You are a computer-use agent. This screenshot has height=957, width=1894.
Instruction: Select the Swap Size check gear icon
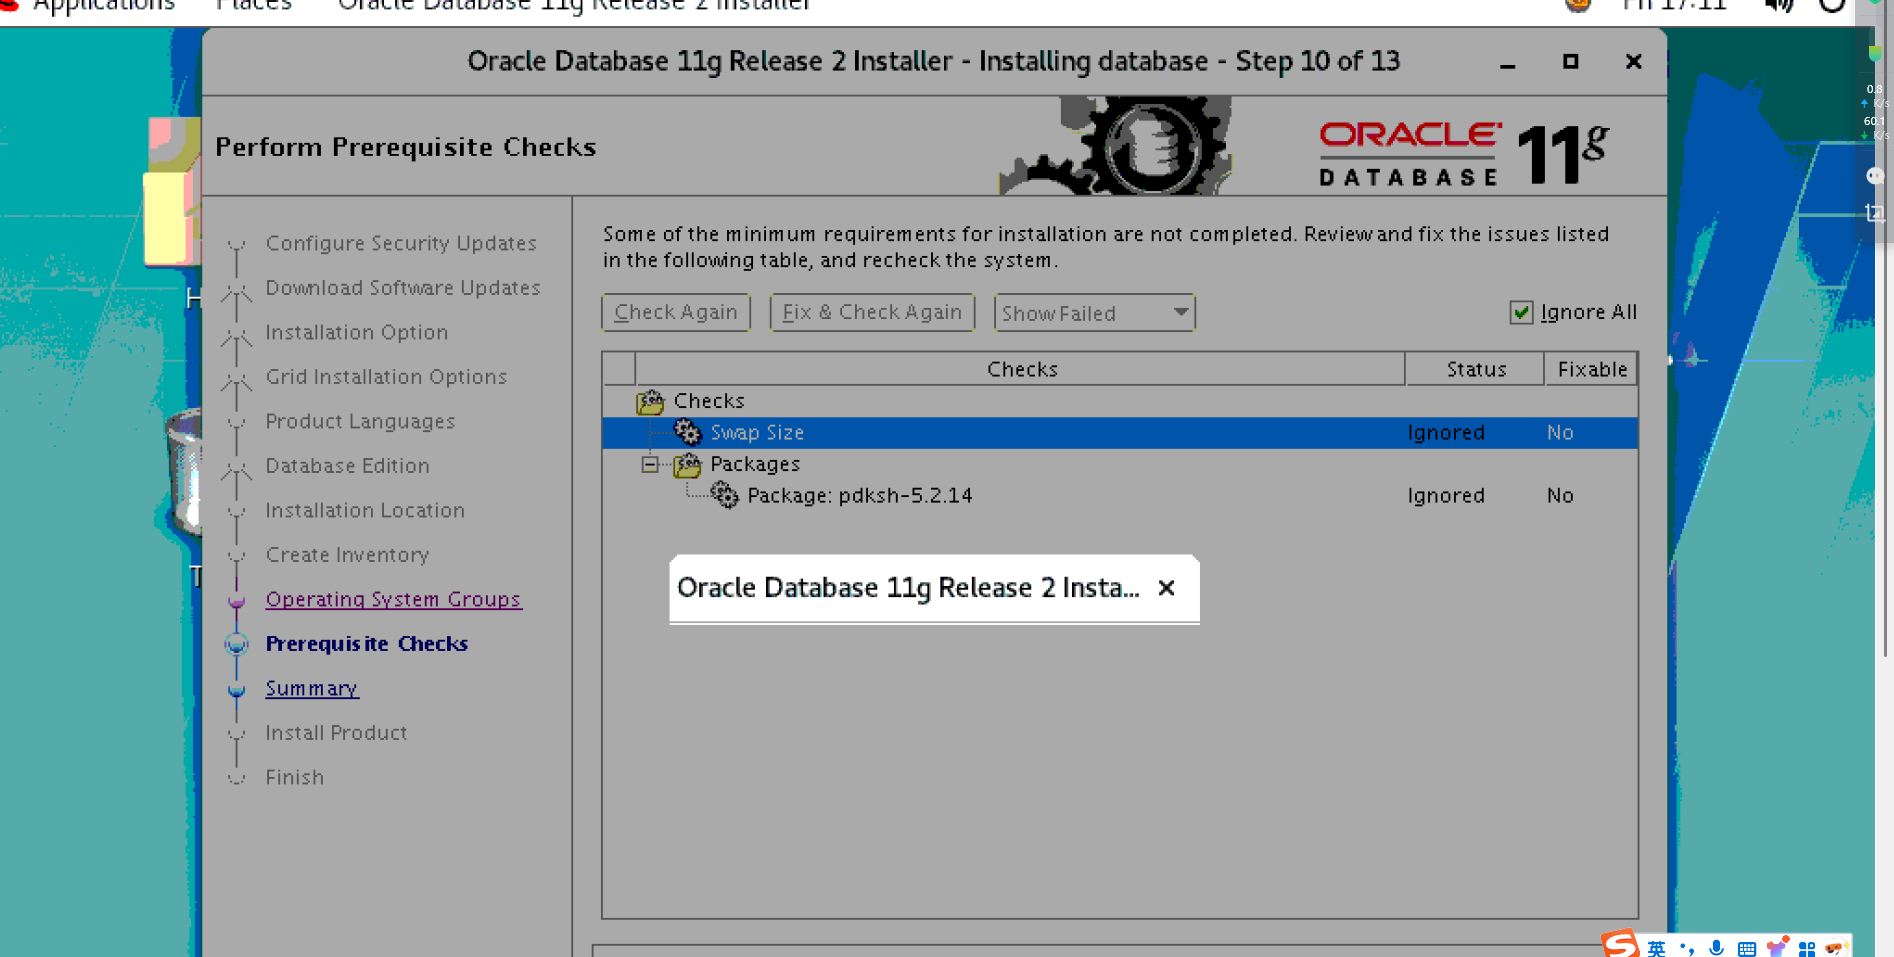click(x=688, y=432)
